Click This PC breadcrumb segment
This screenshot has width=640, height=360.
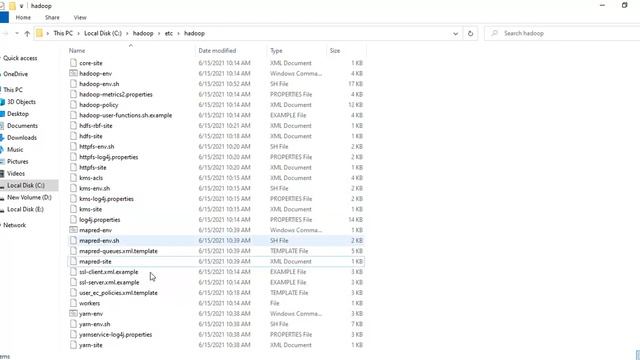[63, 33]
